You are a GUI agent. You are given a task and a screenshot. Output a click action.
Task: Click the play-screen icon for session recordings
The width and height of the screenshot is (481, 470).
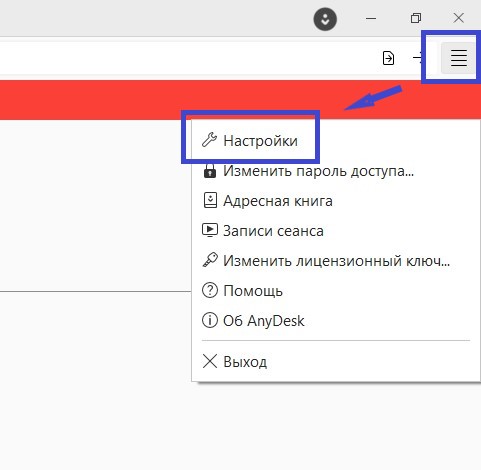click(x=210, y=230)
